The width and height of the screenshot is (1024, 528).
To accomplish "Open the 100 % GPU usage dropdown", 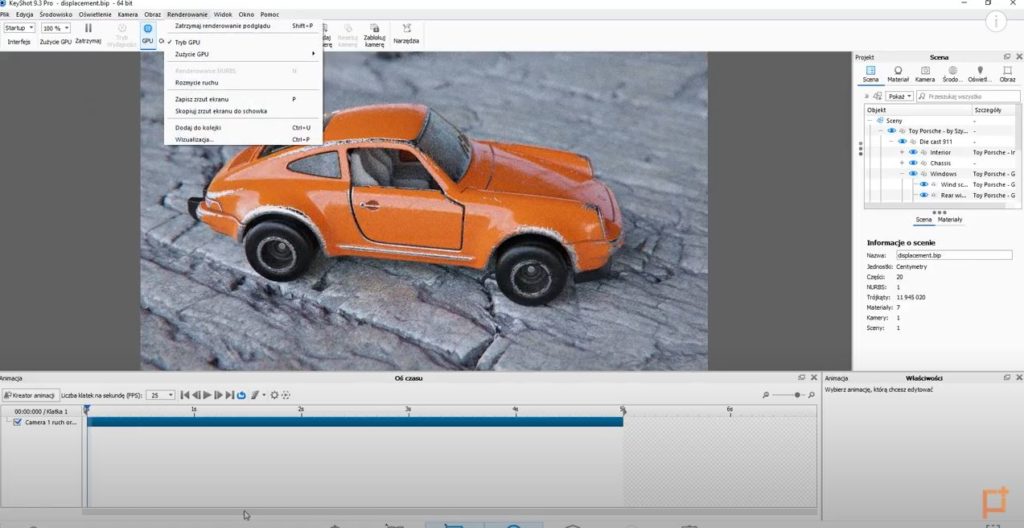I will pyautogui.click(x=56, y=28).
